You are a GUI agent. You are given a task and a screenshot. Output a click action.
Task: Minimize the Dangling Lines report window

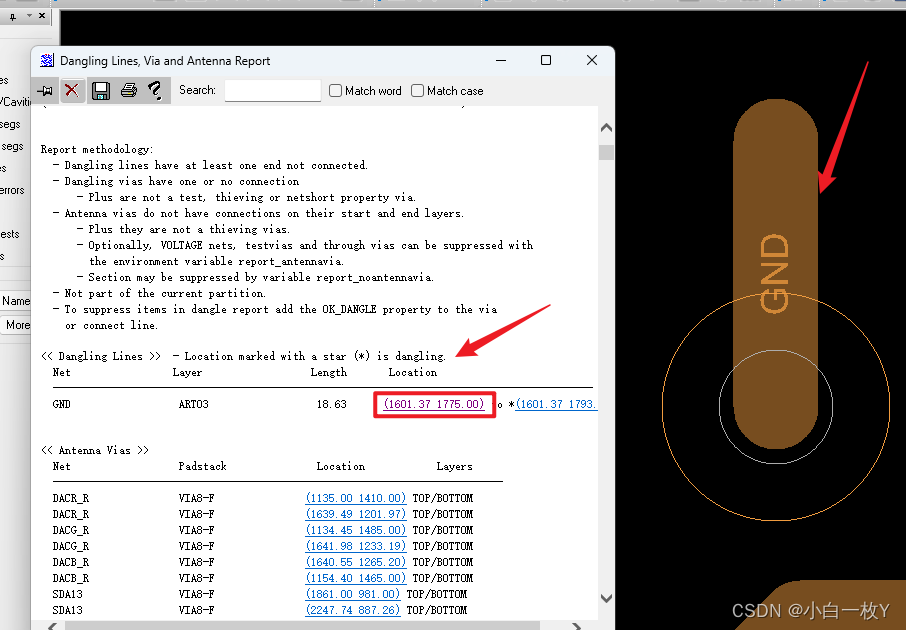point(501,60)
